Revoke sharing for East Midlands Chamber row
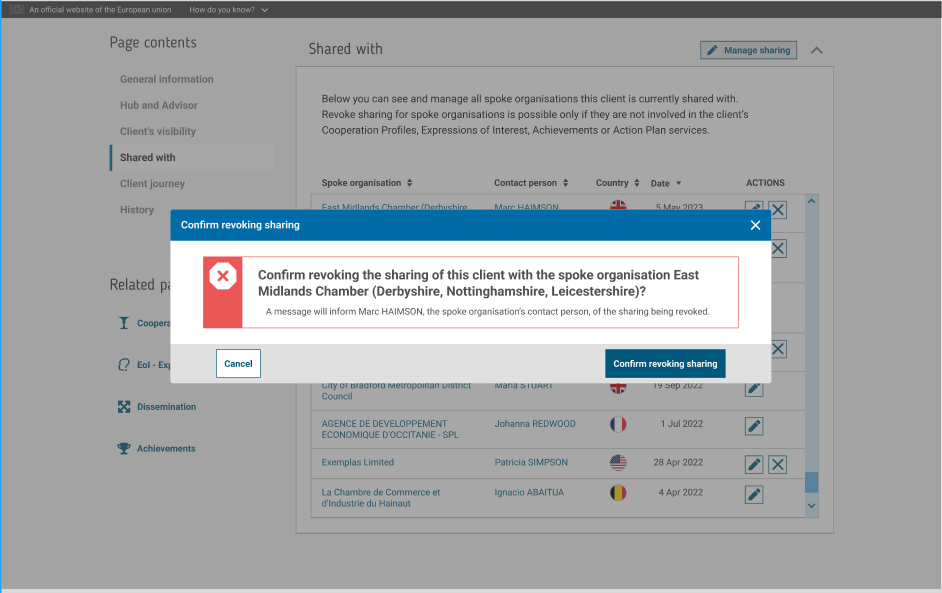This screenshot has height=593, width=942. tap(777, 210)
